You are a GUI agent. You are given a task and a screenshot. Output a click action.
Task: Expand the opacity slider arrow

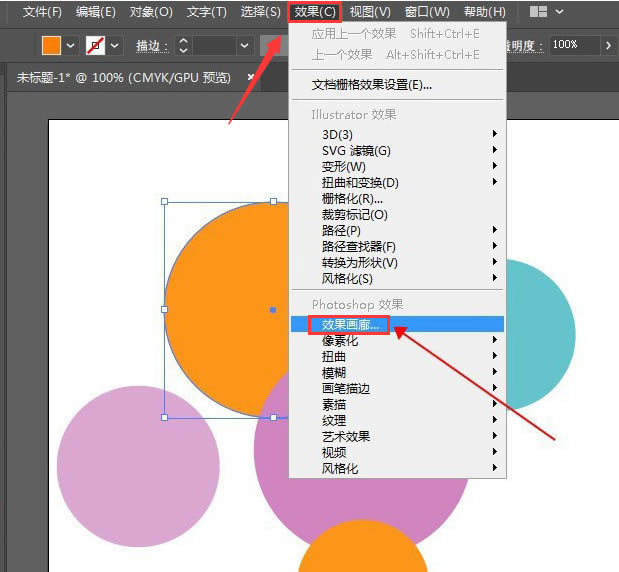(x=608, y=45)
